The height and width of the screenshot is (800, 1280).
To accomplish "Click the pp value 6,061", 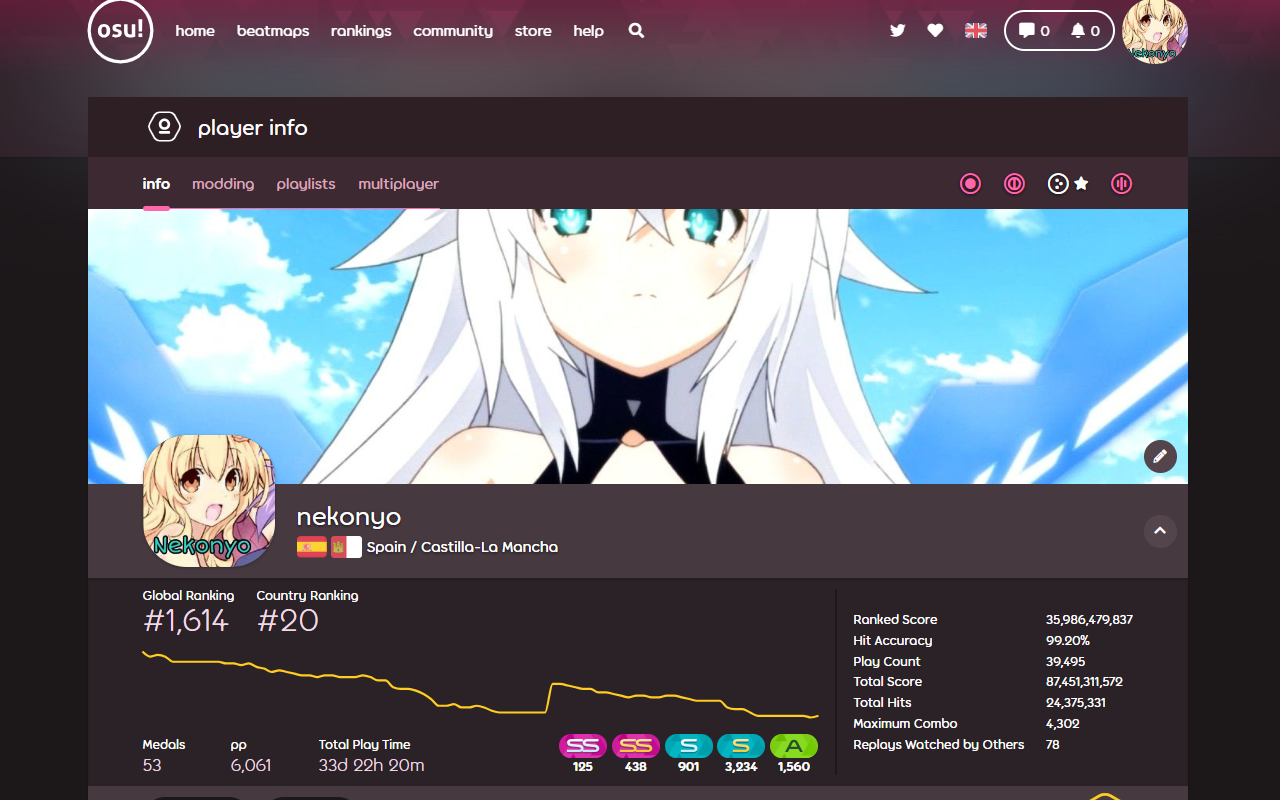I will [x=251, y=766].
